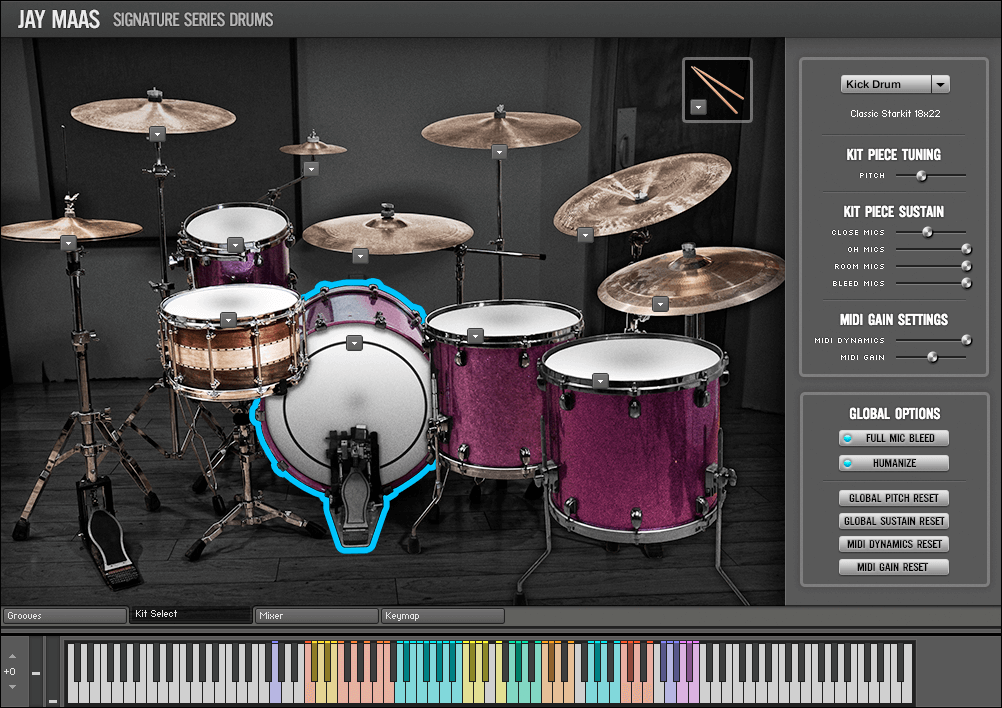The image size is (1002, 708).
Task: Open the floor tom selector arrow
Action: (600, 380)
